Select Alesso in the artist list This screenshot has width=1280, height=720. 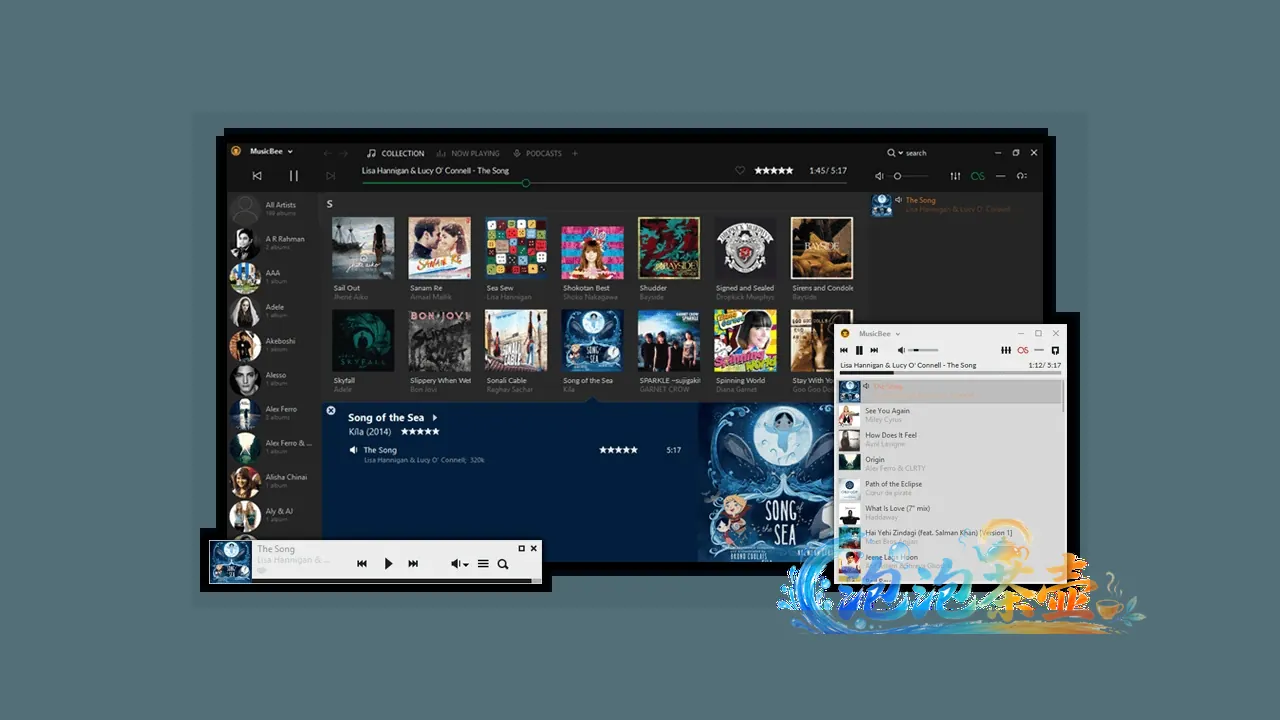pyautogui.click(x=273, y=379)
